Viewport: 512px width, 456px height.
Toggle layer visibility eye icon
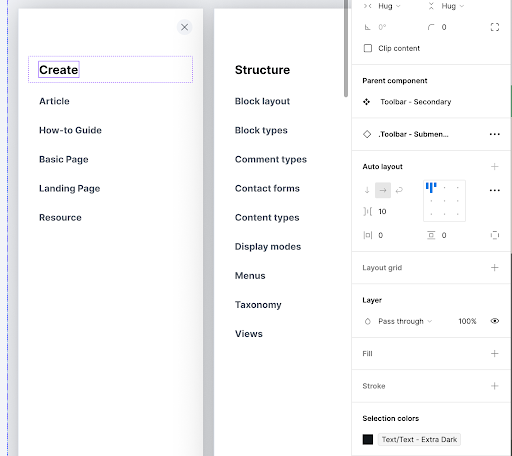[x=495, y=321]
